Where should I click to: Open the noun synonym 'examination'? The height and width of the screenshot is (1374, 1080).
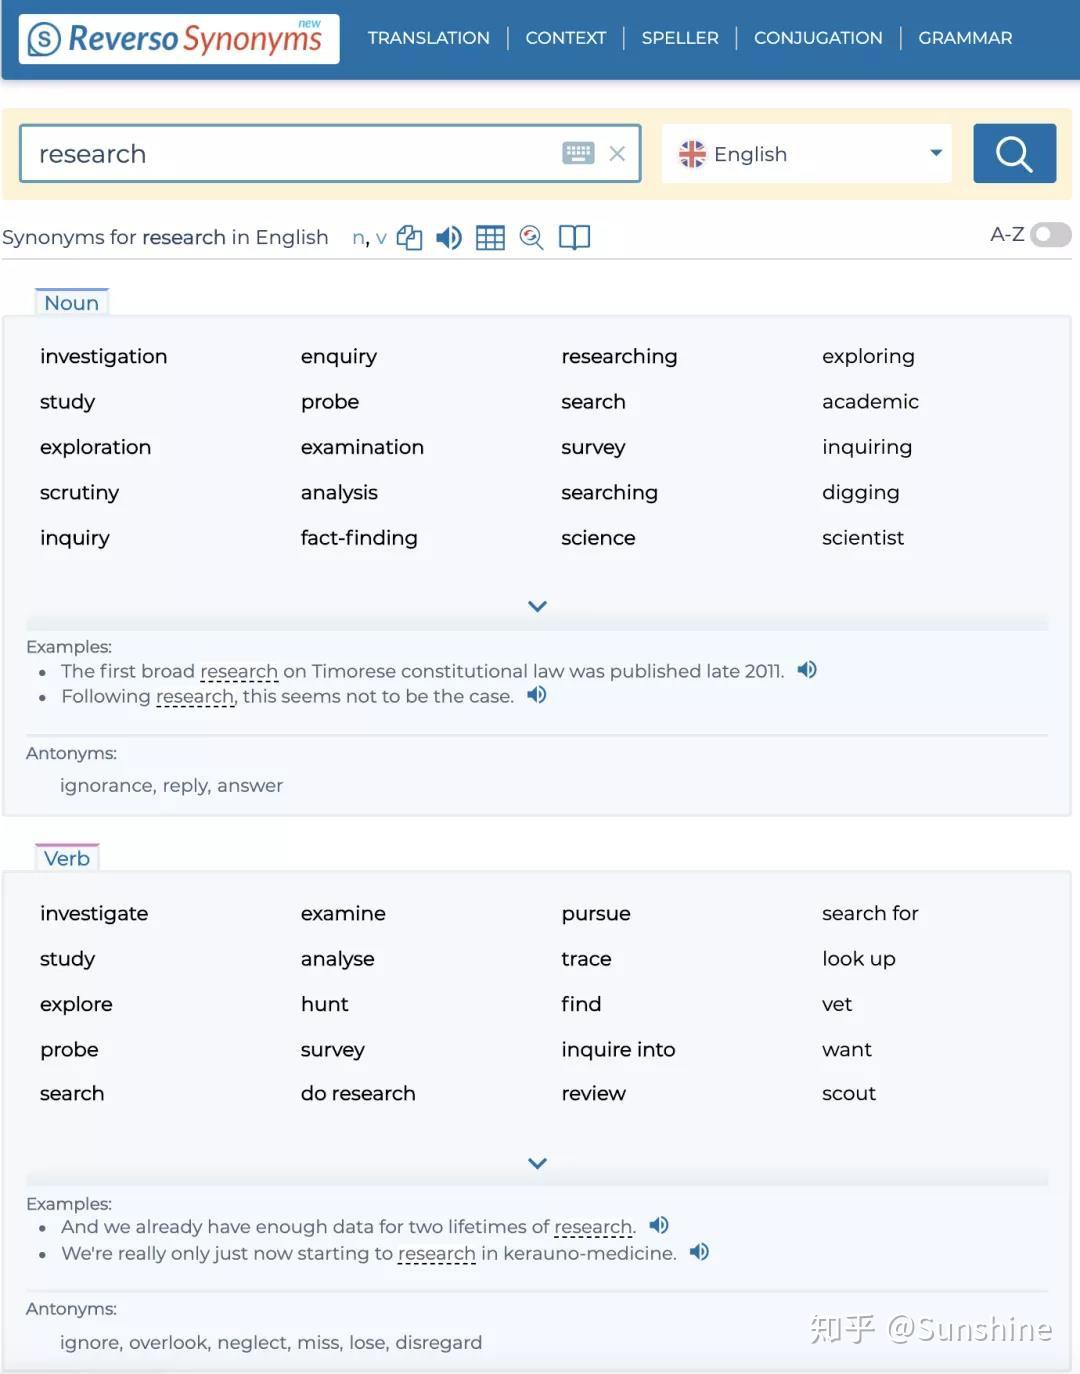(362, 447)
